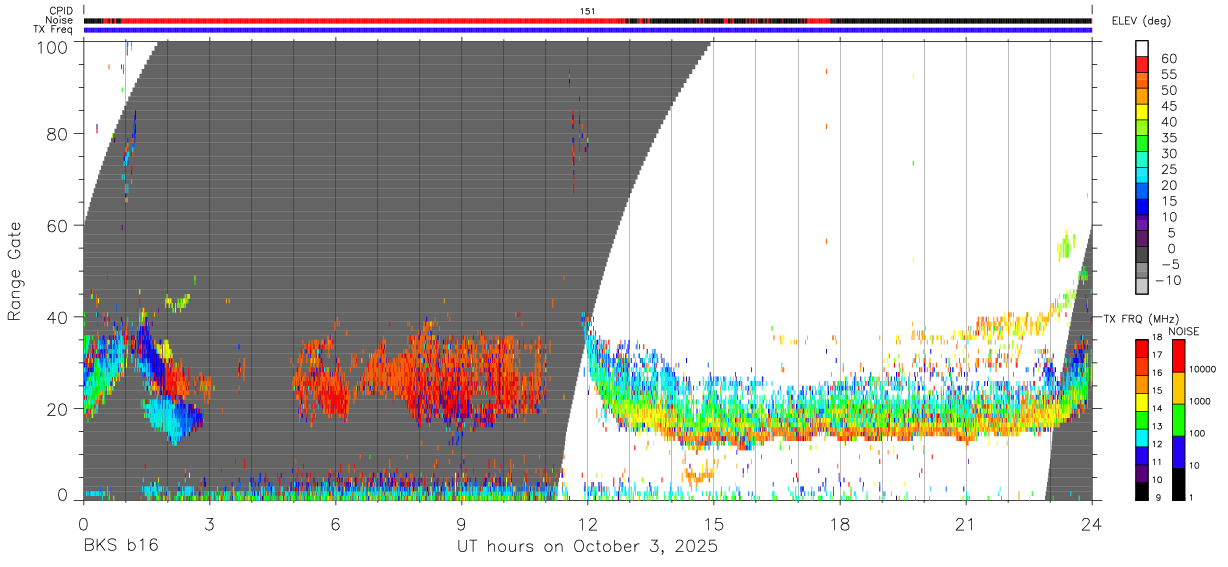Click the '60' tick on the Range Gate axis
Viewport: 1228px width, 567px height.
click(59, 225)
